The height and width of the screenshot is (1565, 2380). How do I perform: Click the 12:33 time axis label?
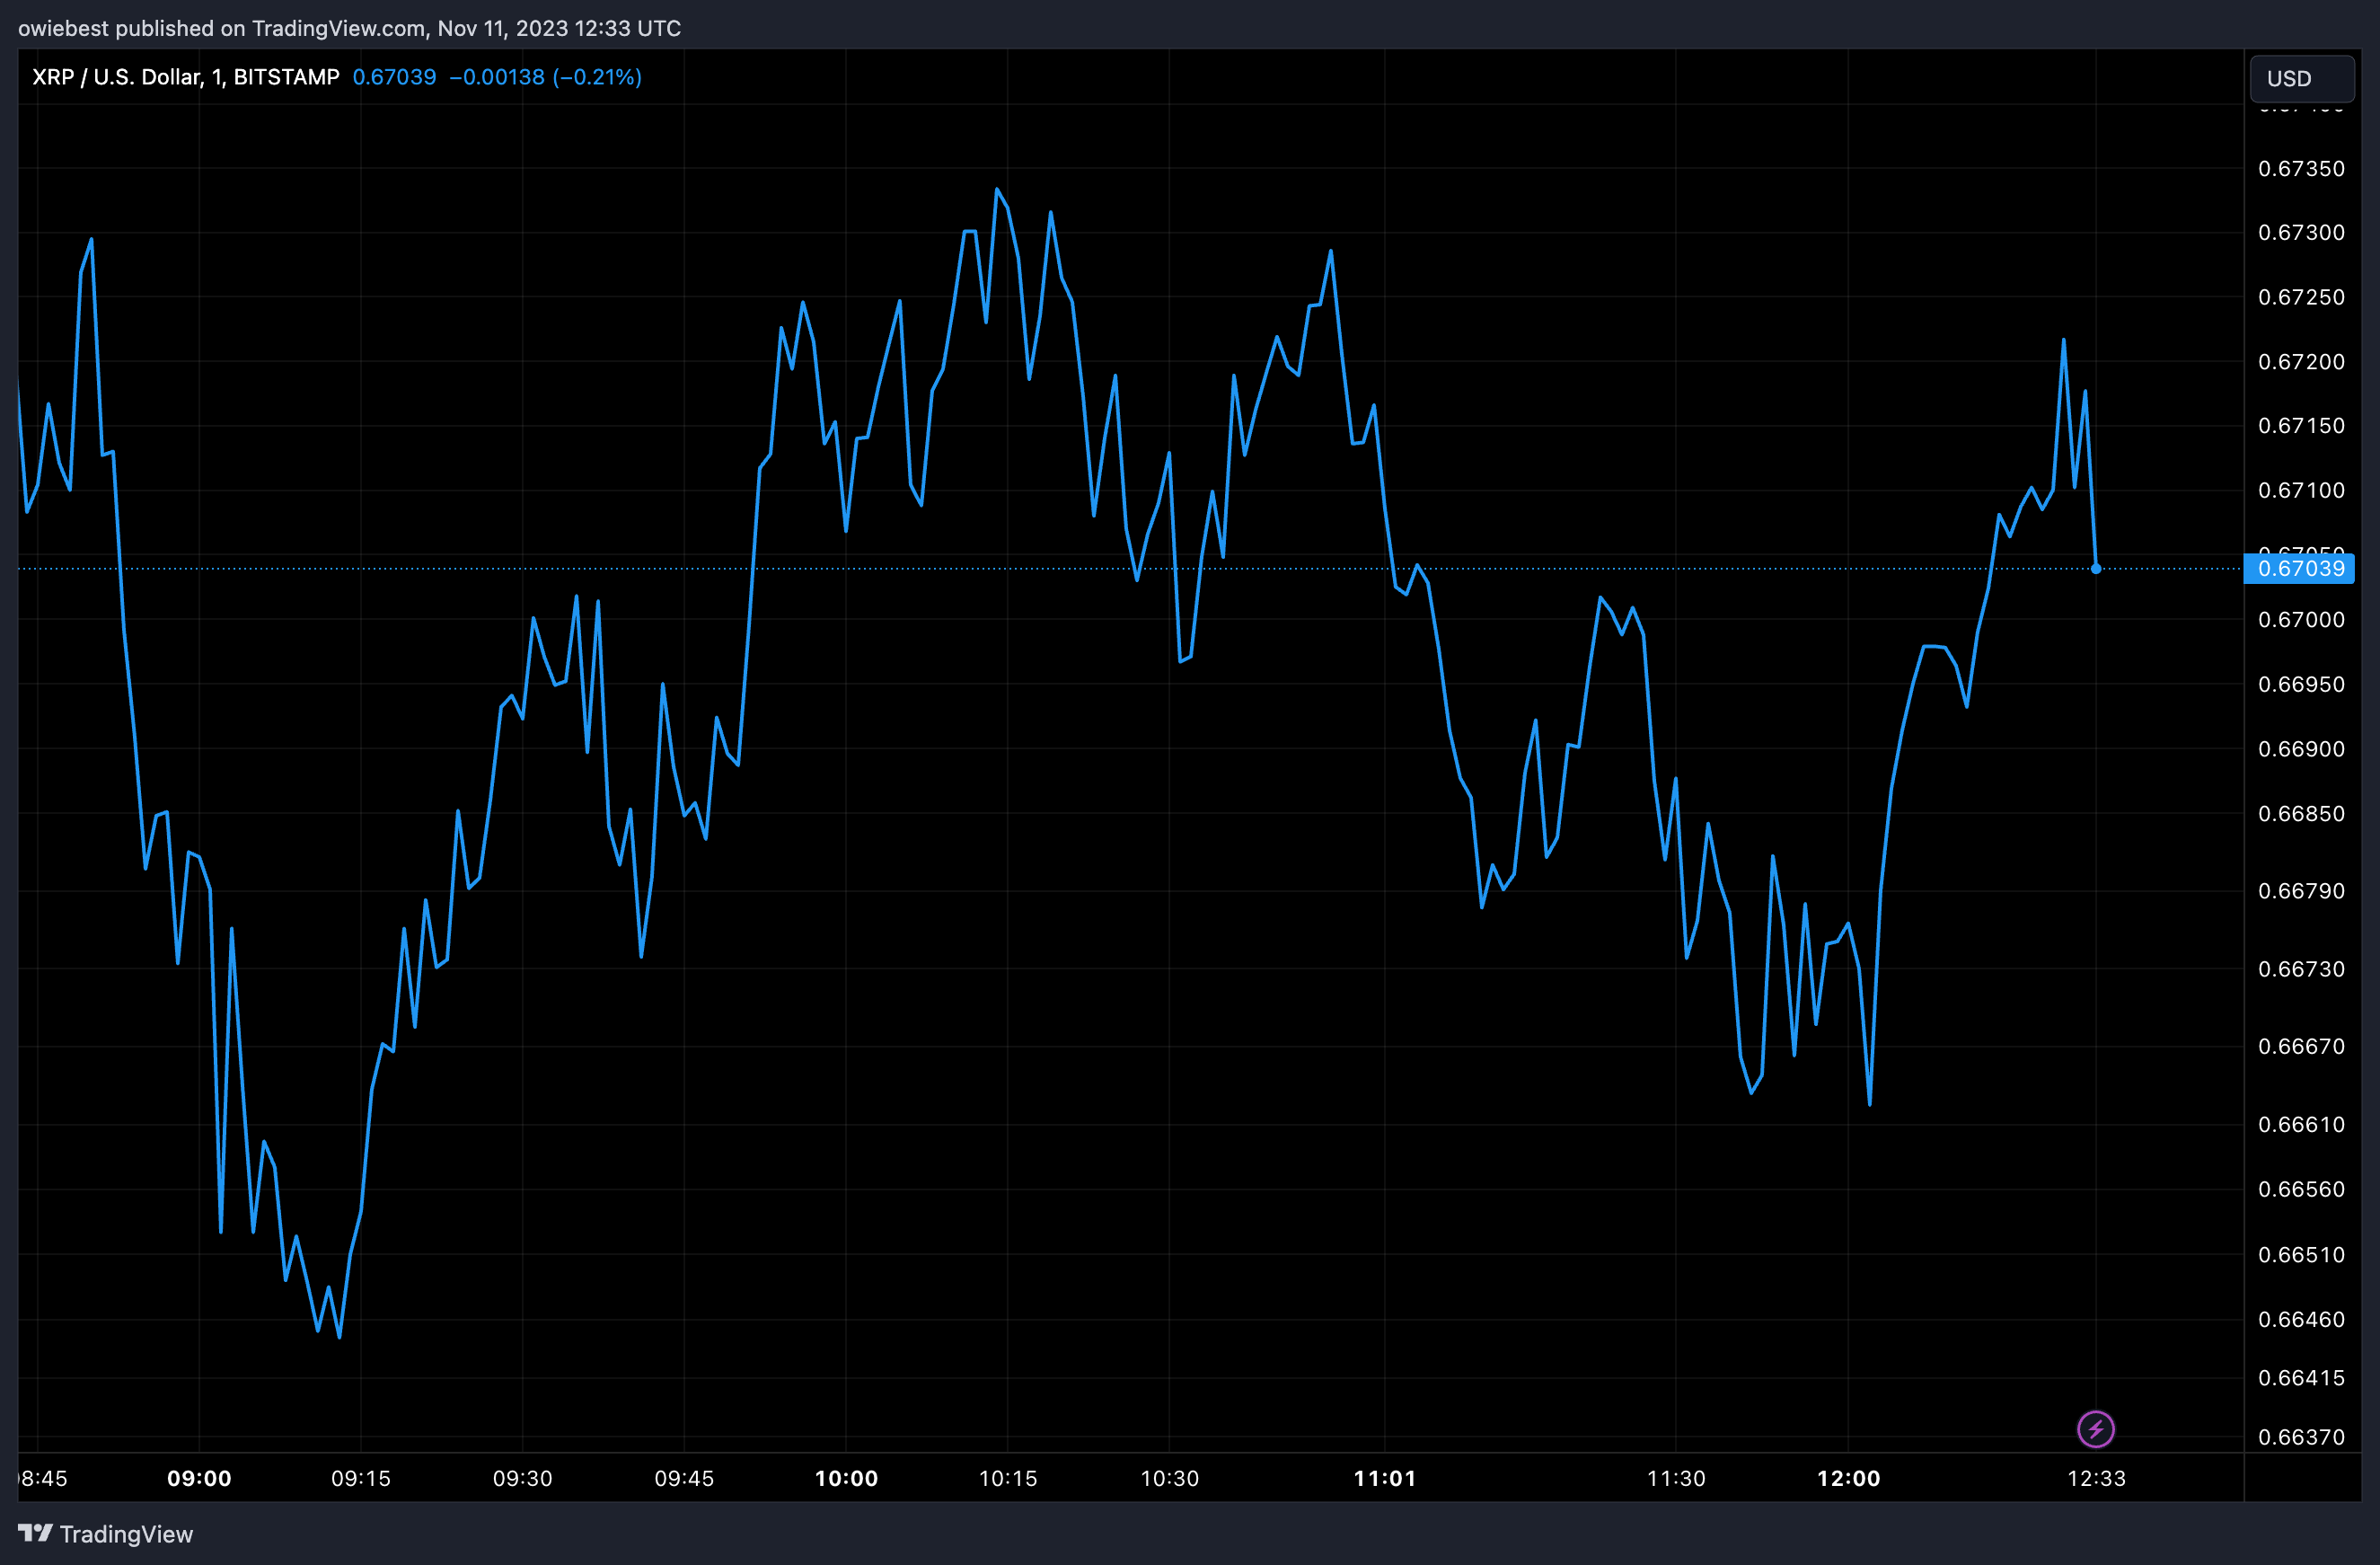(x=2096, y=1478)
